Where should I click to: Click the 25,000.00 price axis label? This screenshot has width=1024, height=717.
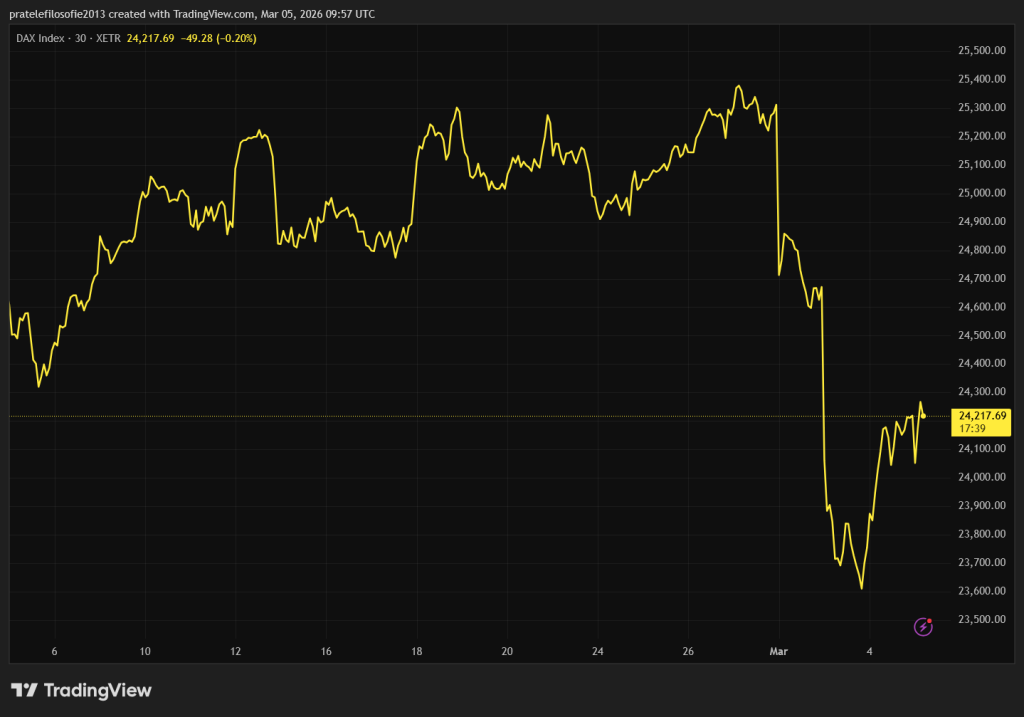point(981,193)
